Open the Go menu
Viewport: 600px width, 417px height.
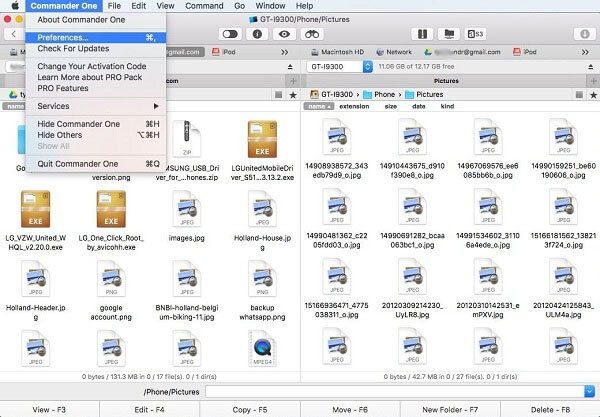[x=240, y=6]
